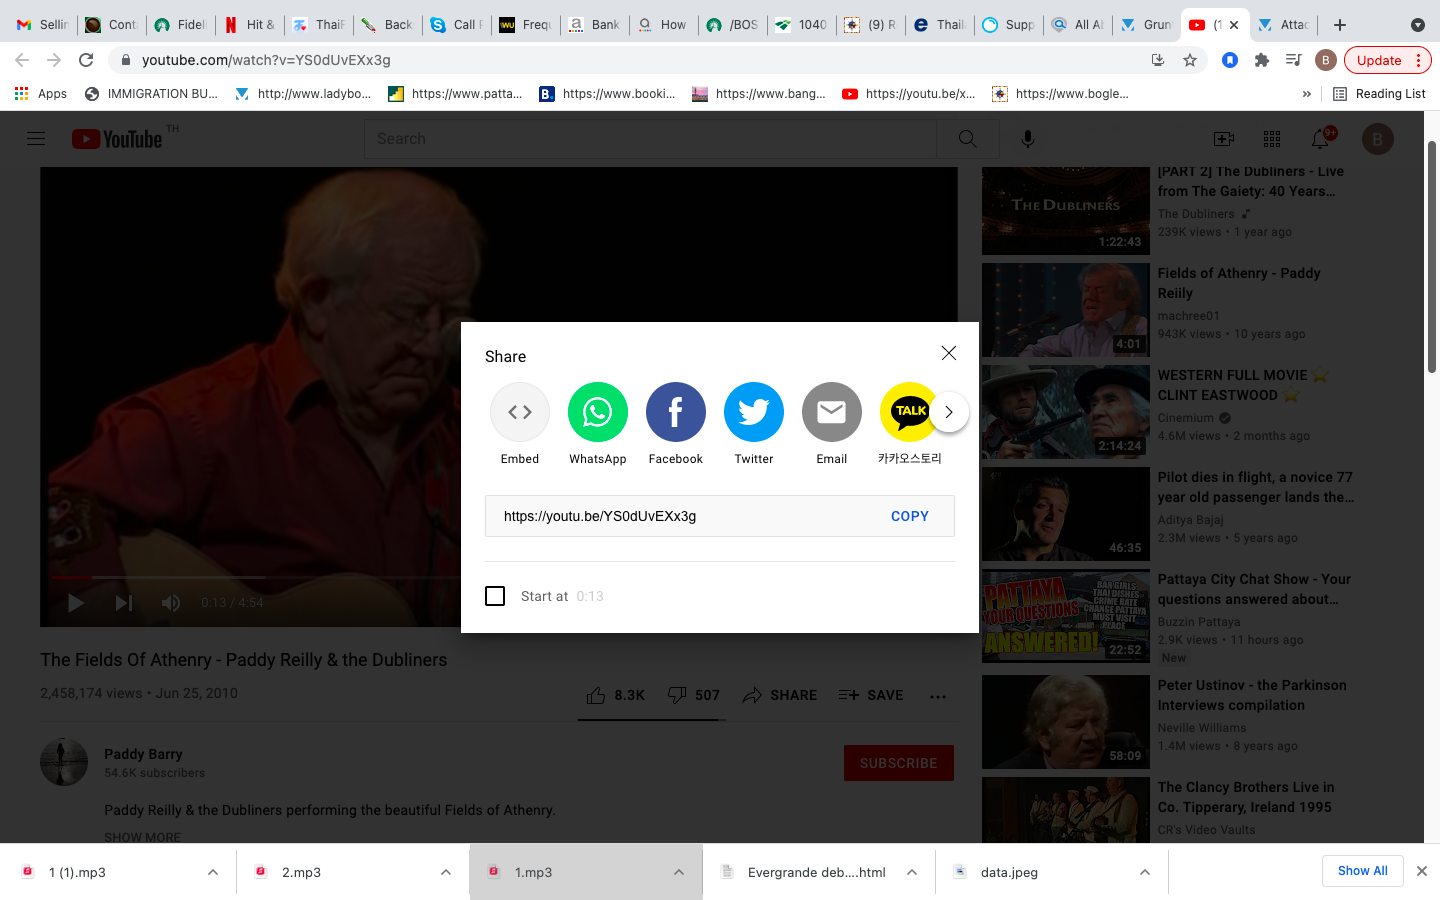This screenshot has width=1440, height=900.
Task: Open tab search dropdown arrow
Action: coord(1417,25)
